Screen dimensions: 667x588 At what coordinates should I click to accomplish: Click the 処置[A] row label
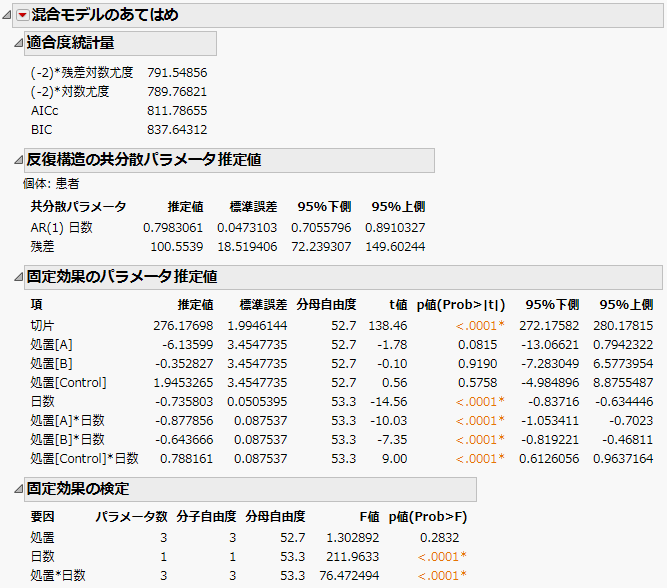click(51, 345)
